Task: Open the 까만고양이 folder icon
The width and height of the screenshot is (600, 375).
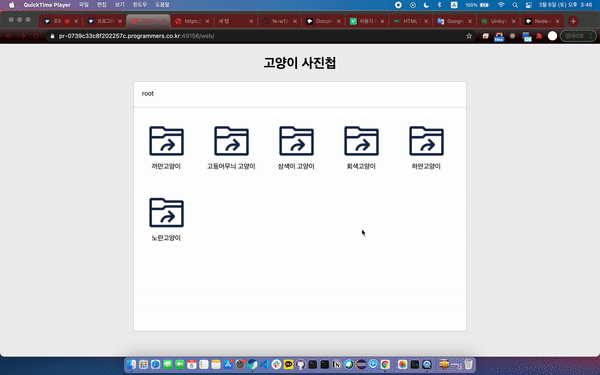Action: coord(166,141)
